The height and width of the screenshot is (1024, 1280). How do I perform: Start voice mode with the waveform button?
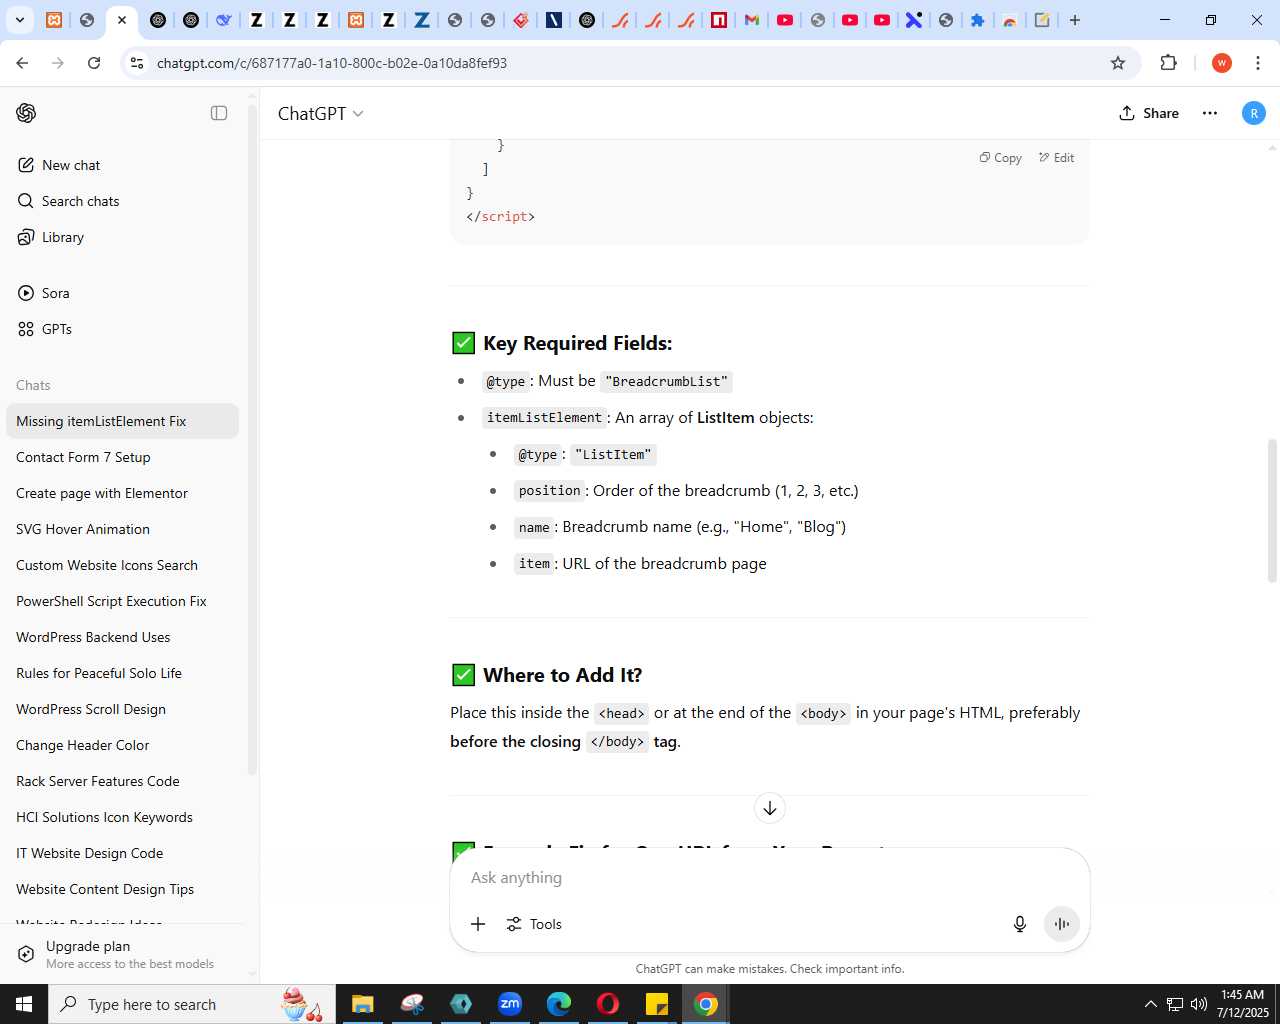point(1062,924)
